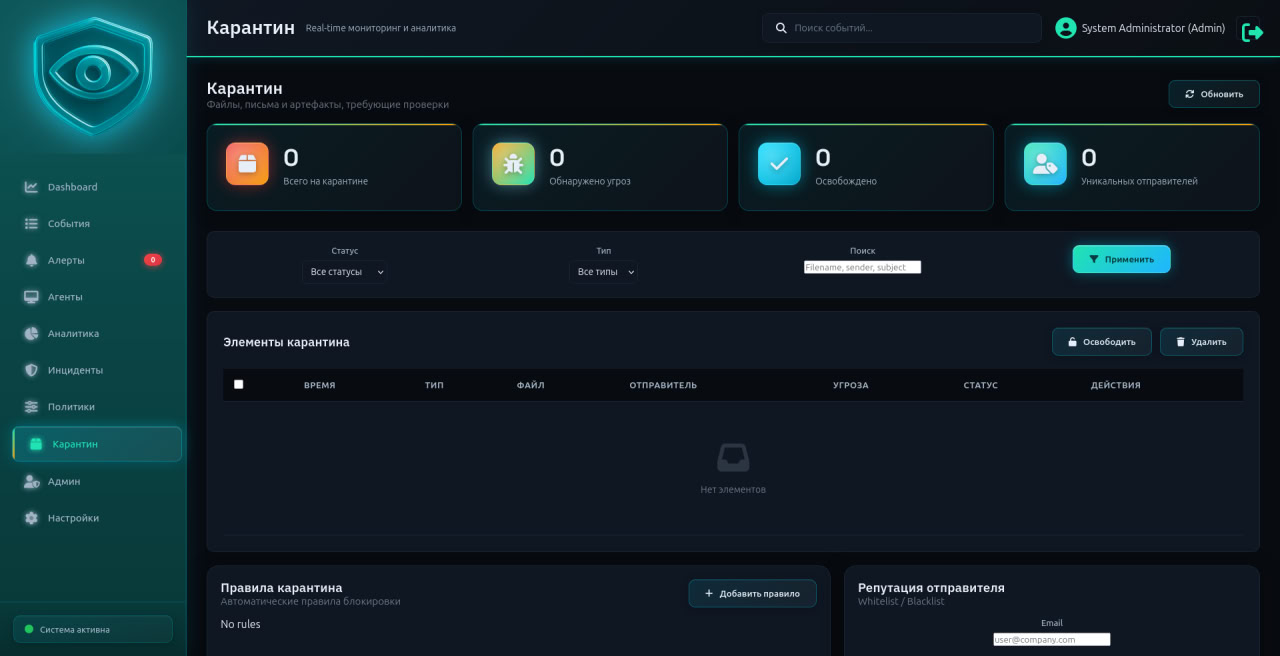Viewport: 1280px width, 656px height.
Task: Click the search magnifier icon
Action: coord(781,28)
